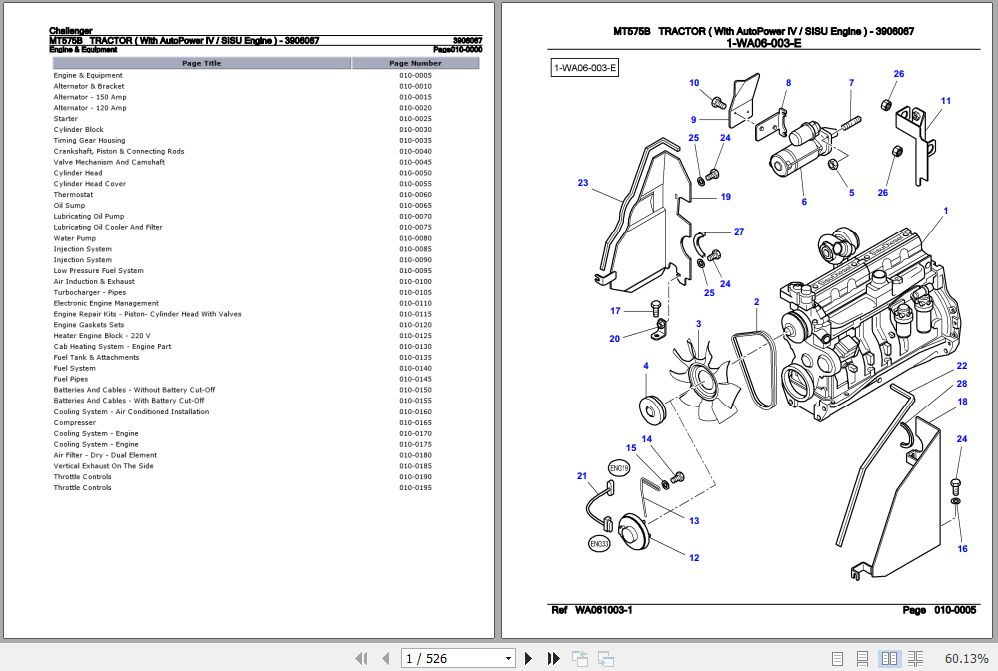998x671 pixels.
Task: Go to the previous page
Action: pyautogui.click(x=386, y=658)
